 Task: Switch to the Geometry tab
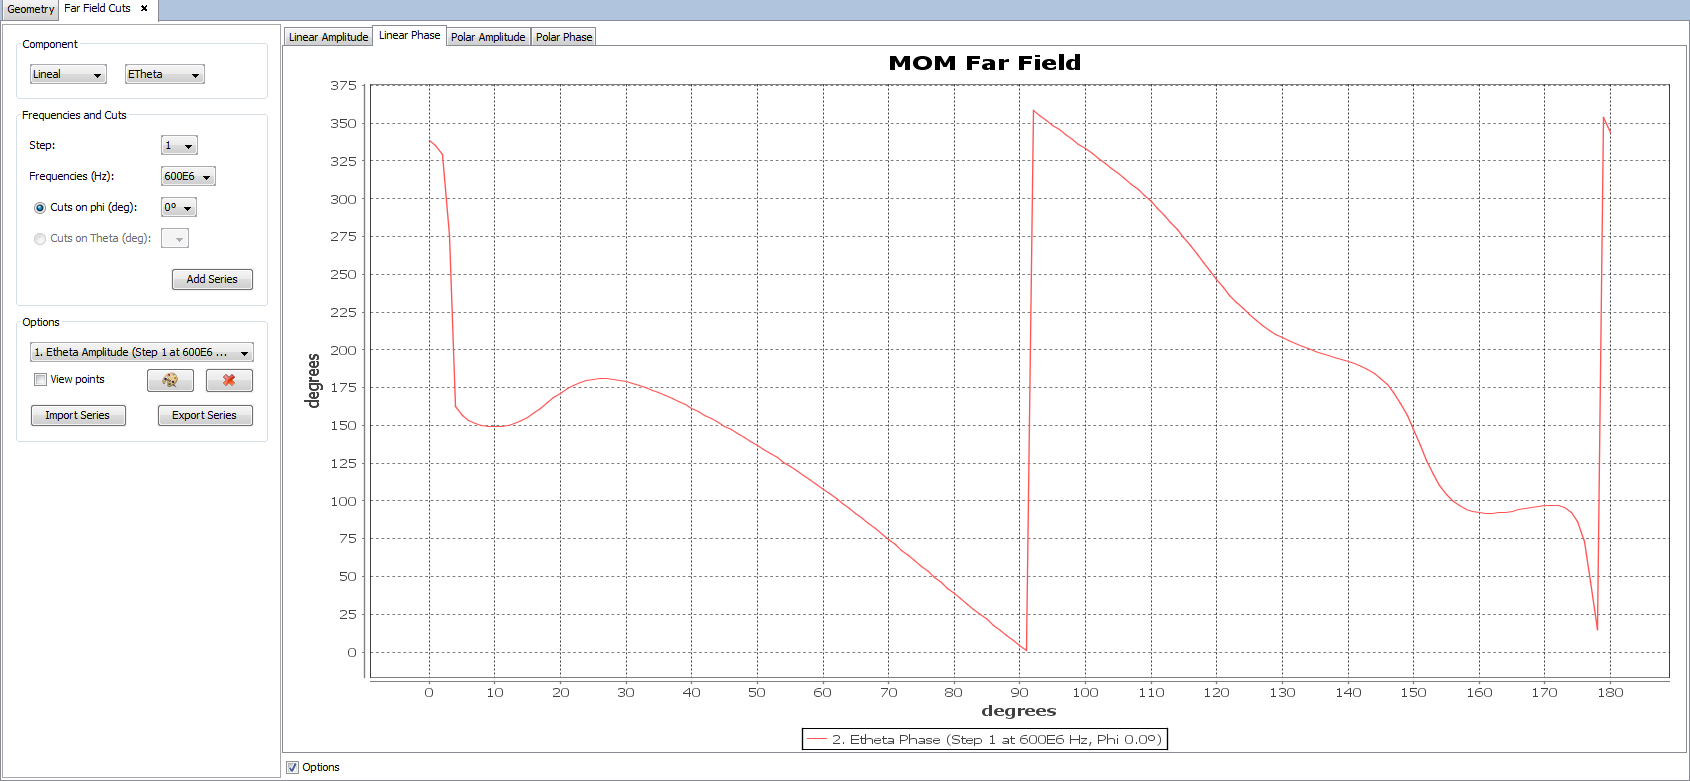[x=30, y=9]
